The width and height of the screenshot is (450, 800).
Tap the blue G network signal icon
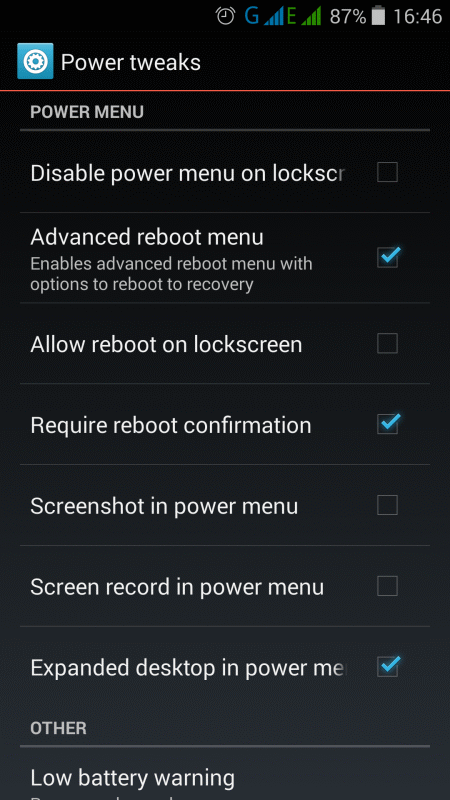pos(263,16)
